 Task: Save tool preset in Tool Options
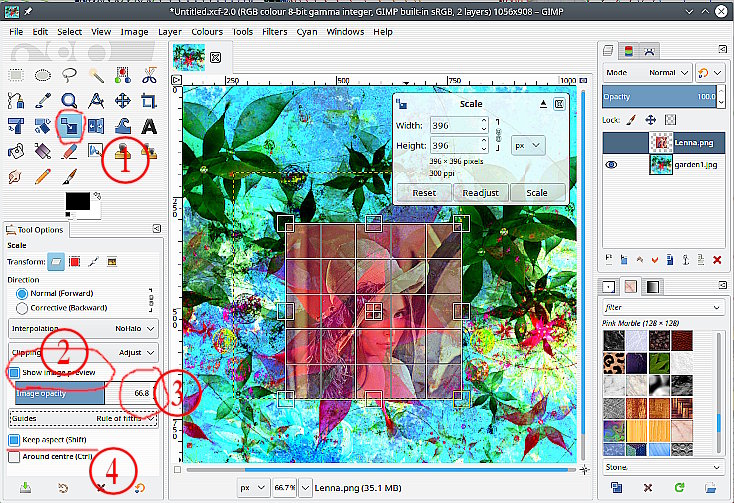point(26,488)
